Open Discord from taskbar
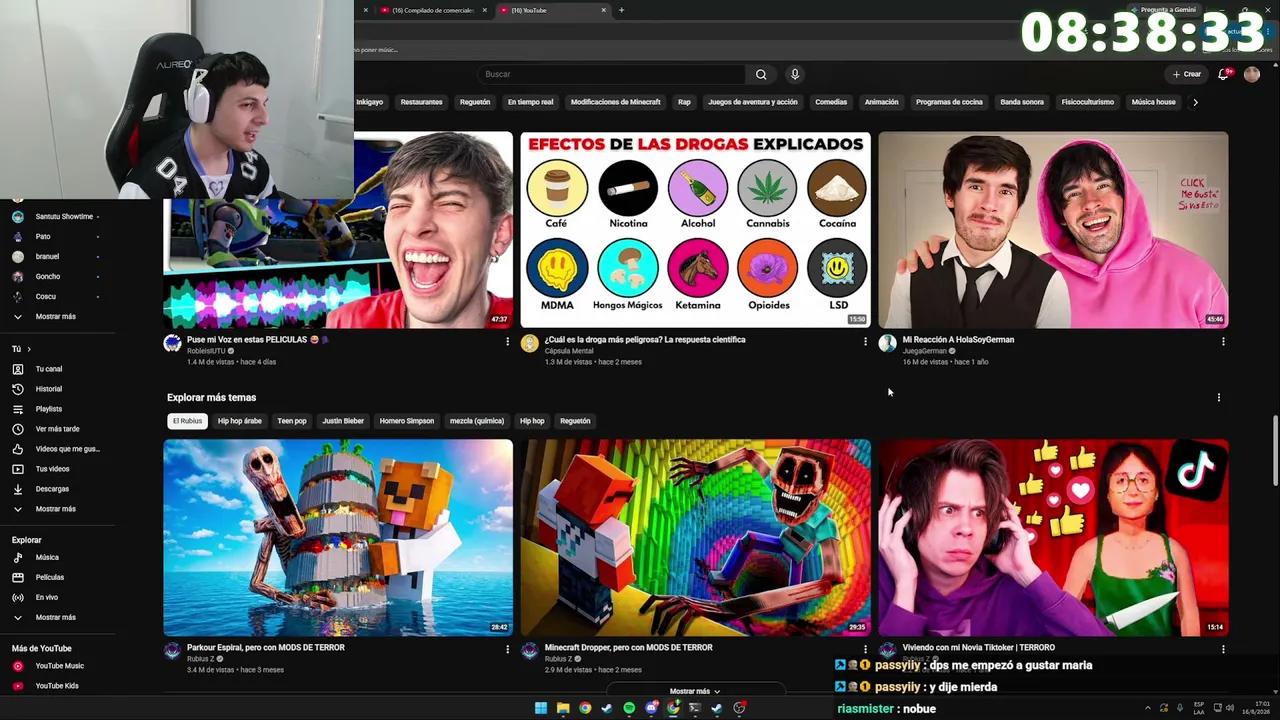The height and width of the screenshot is (720, 1280). pyautogui.click(x=651, y=708)
